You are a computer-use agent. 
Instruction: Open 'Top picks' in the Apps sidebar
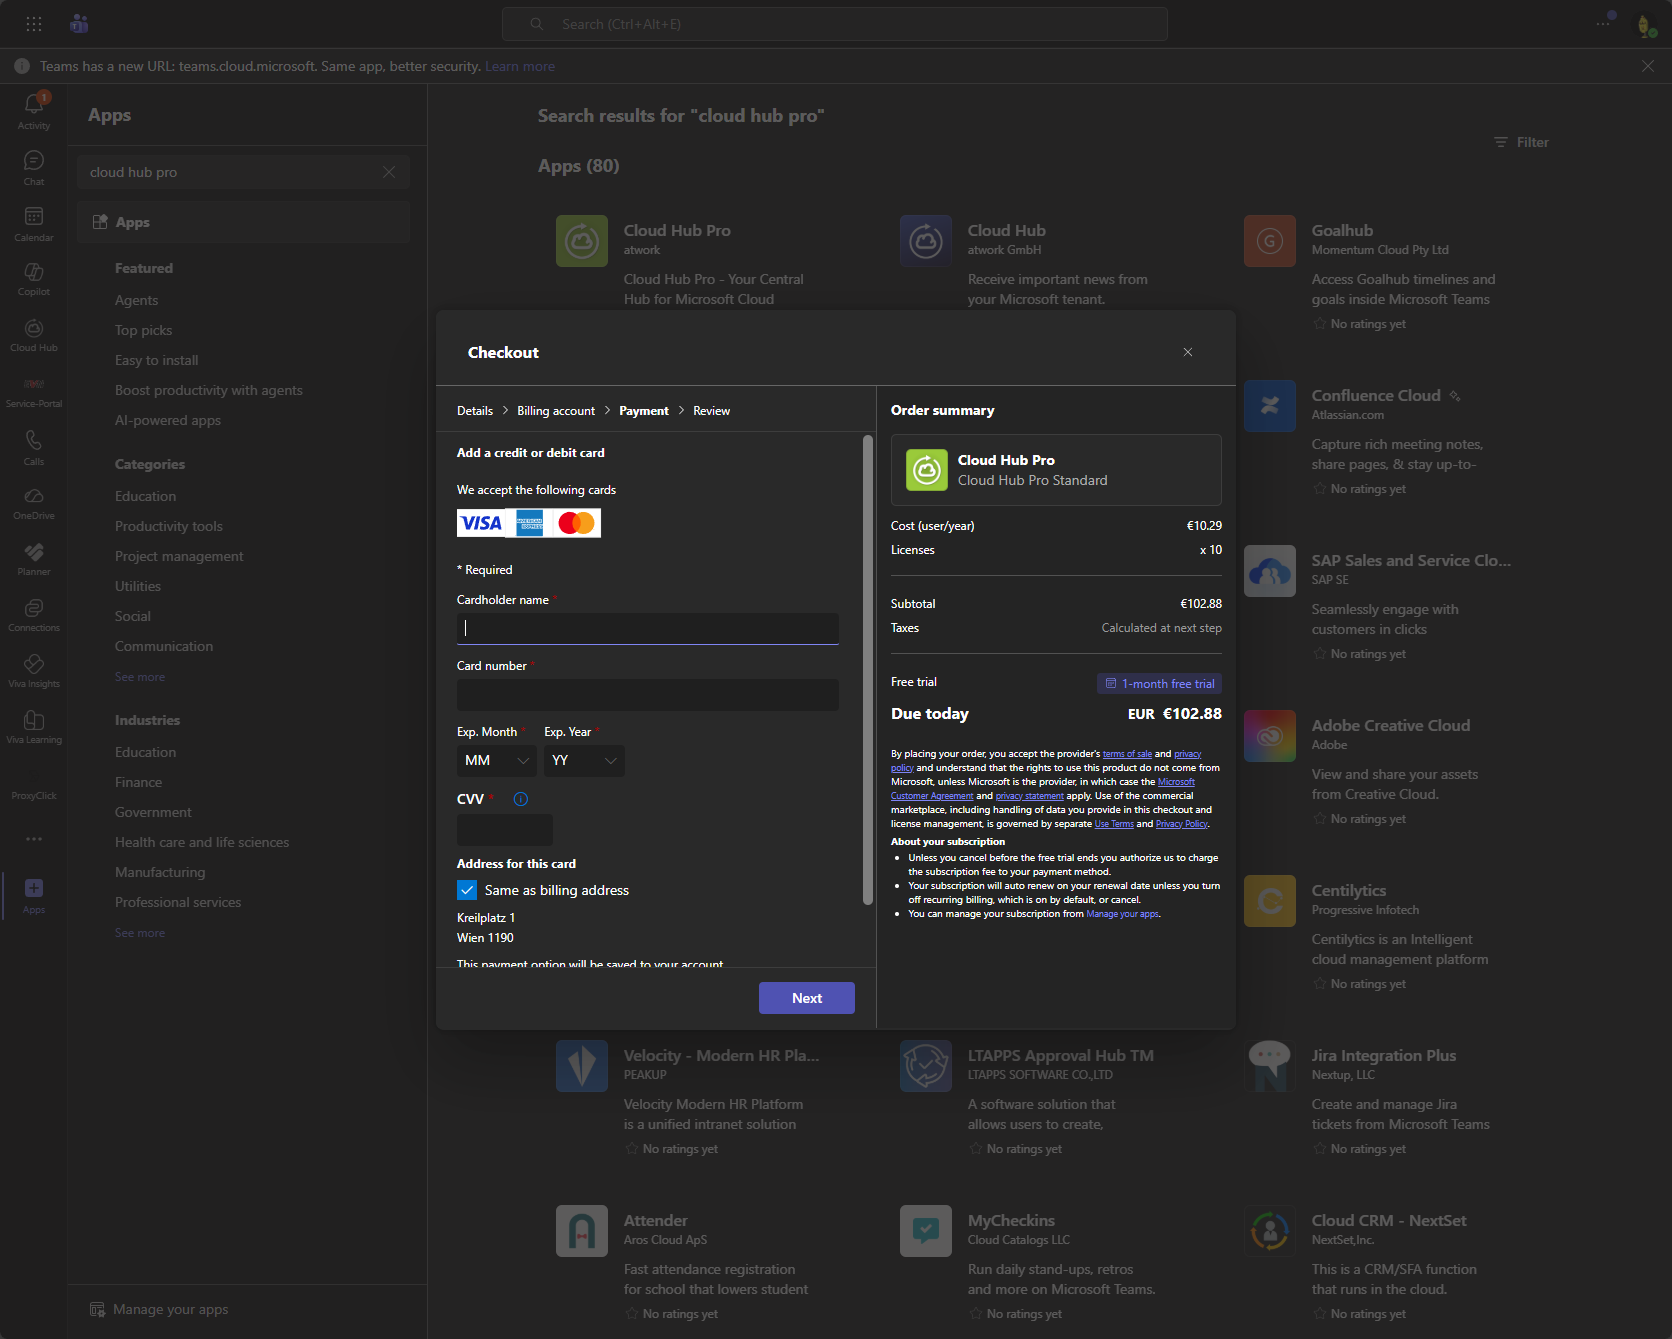pos(144,330)
